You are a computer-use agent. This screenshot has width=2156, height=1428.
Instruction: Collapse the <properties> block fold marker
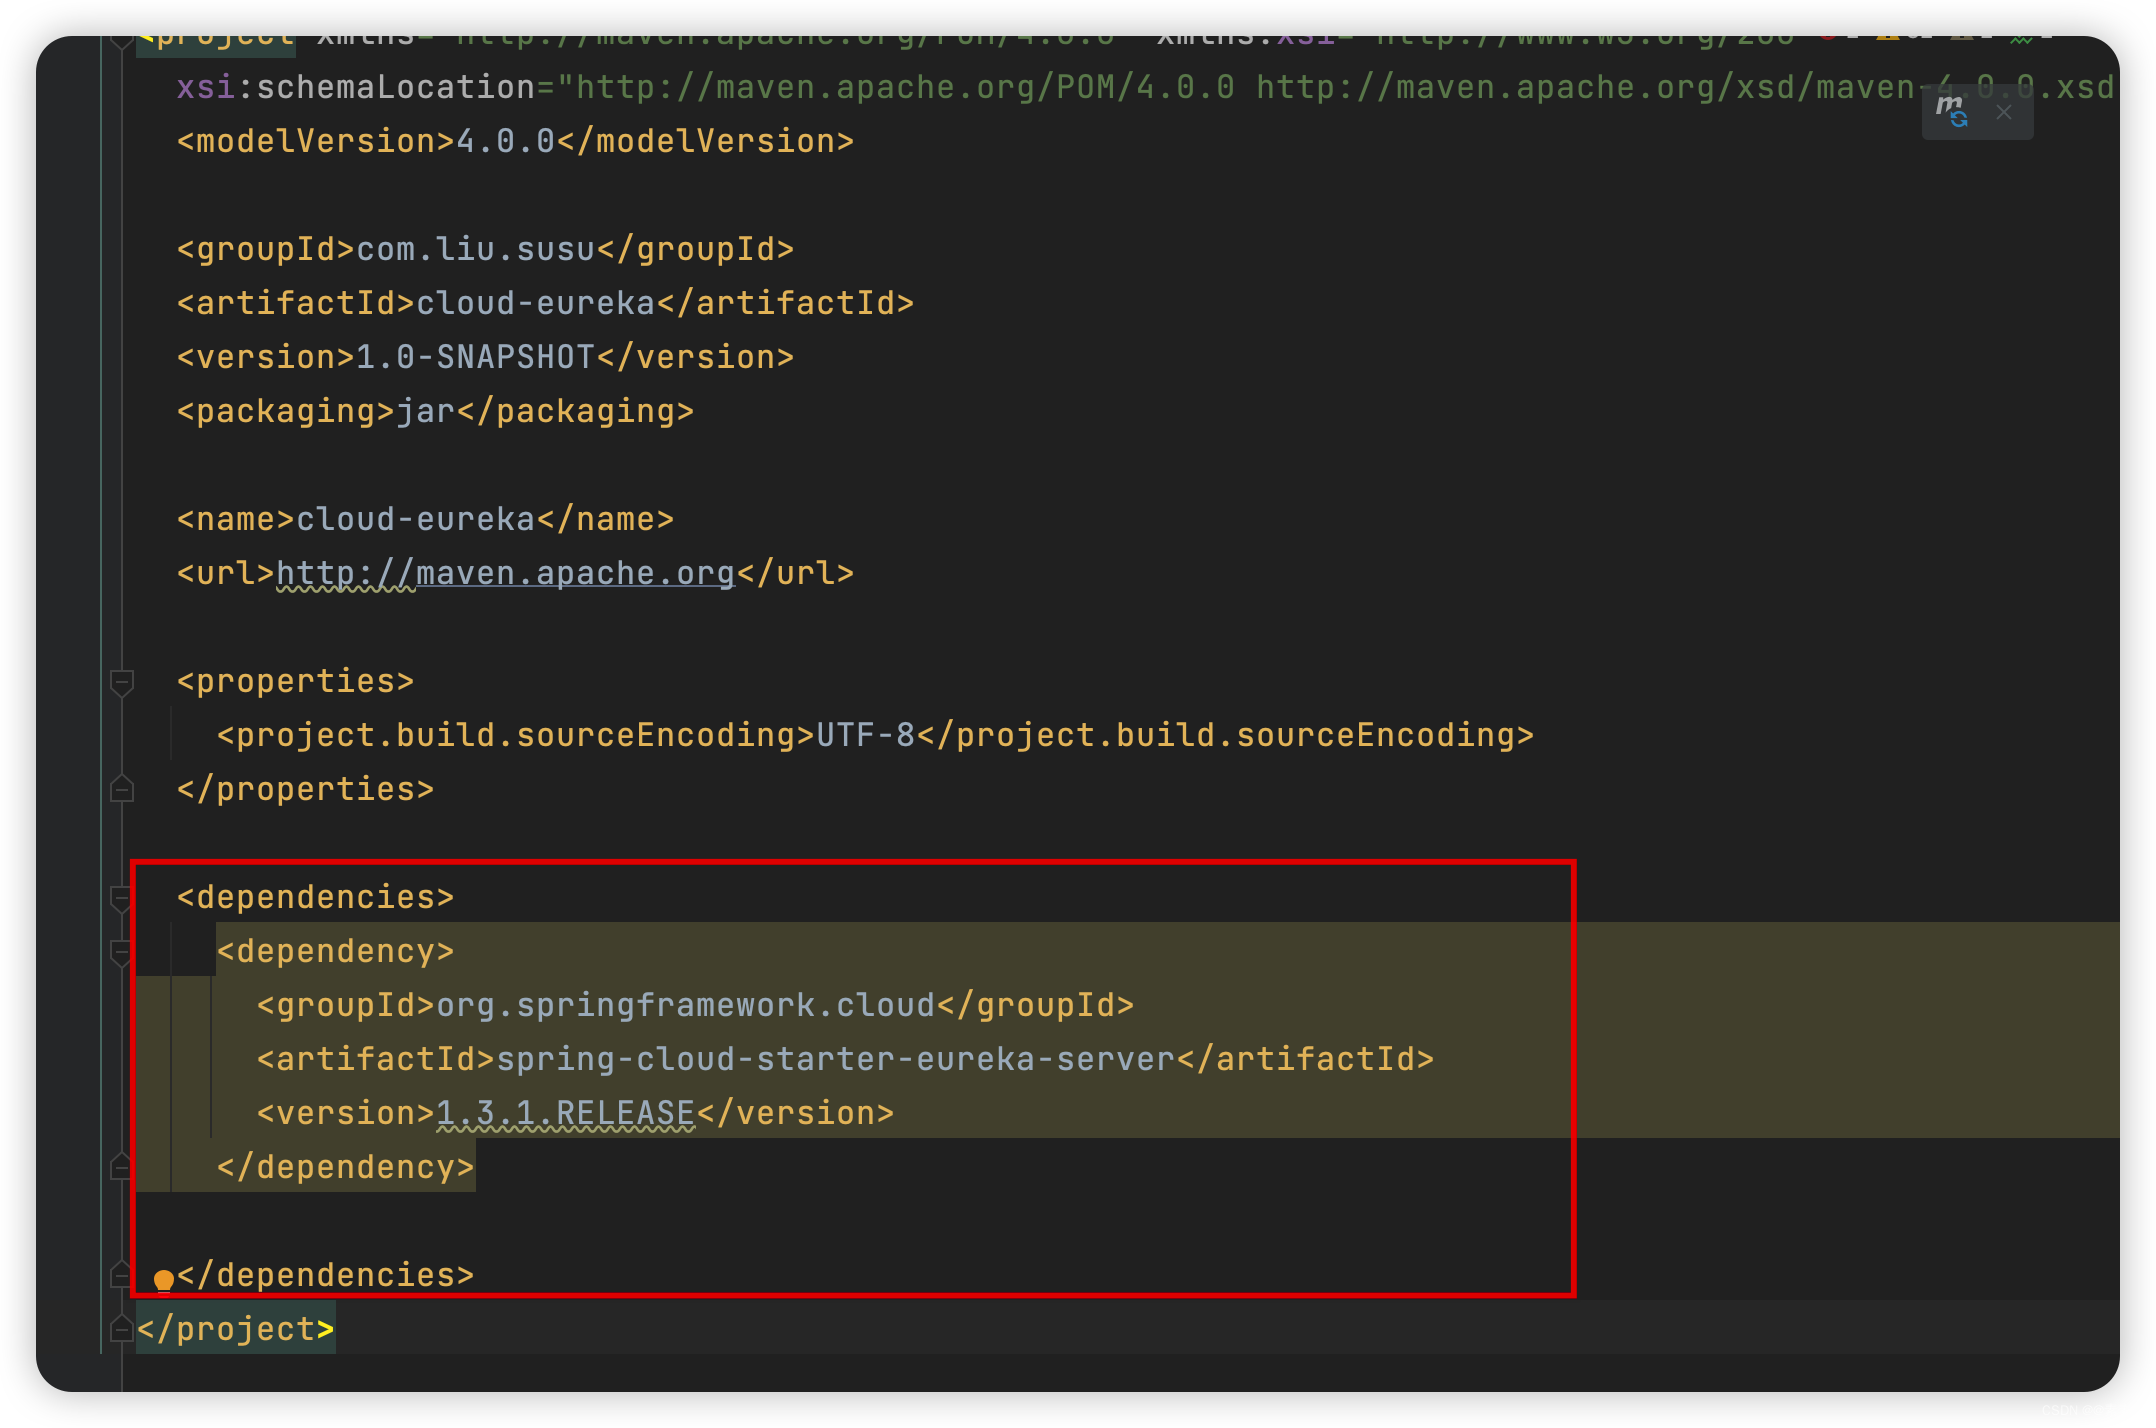coord(121,682)
